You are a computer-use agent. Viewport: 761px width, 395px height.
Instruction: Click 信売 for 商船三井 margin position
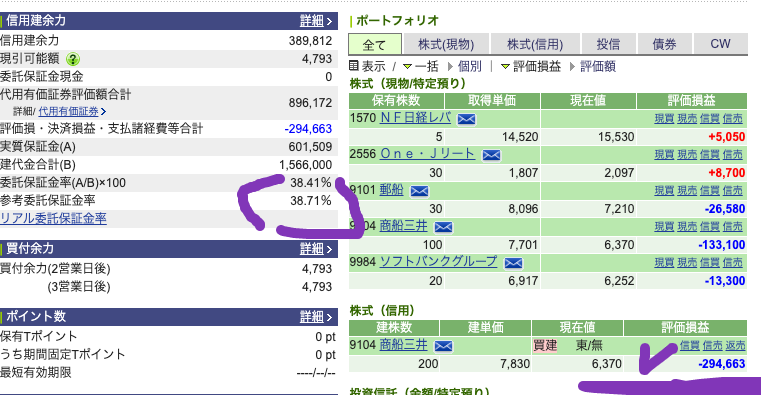pyautogui.click(x=712, y=346)
